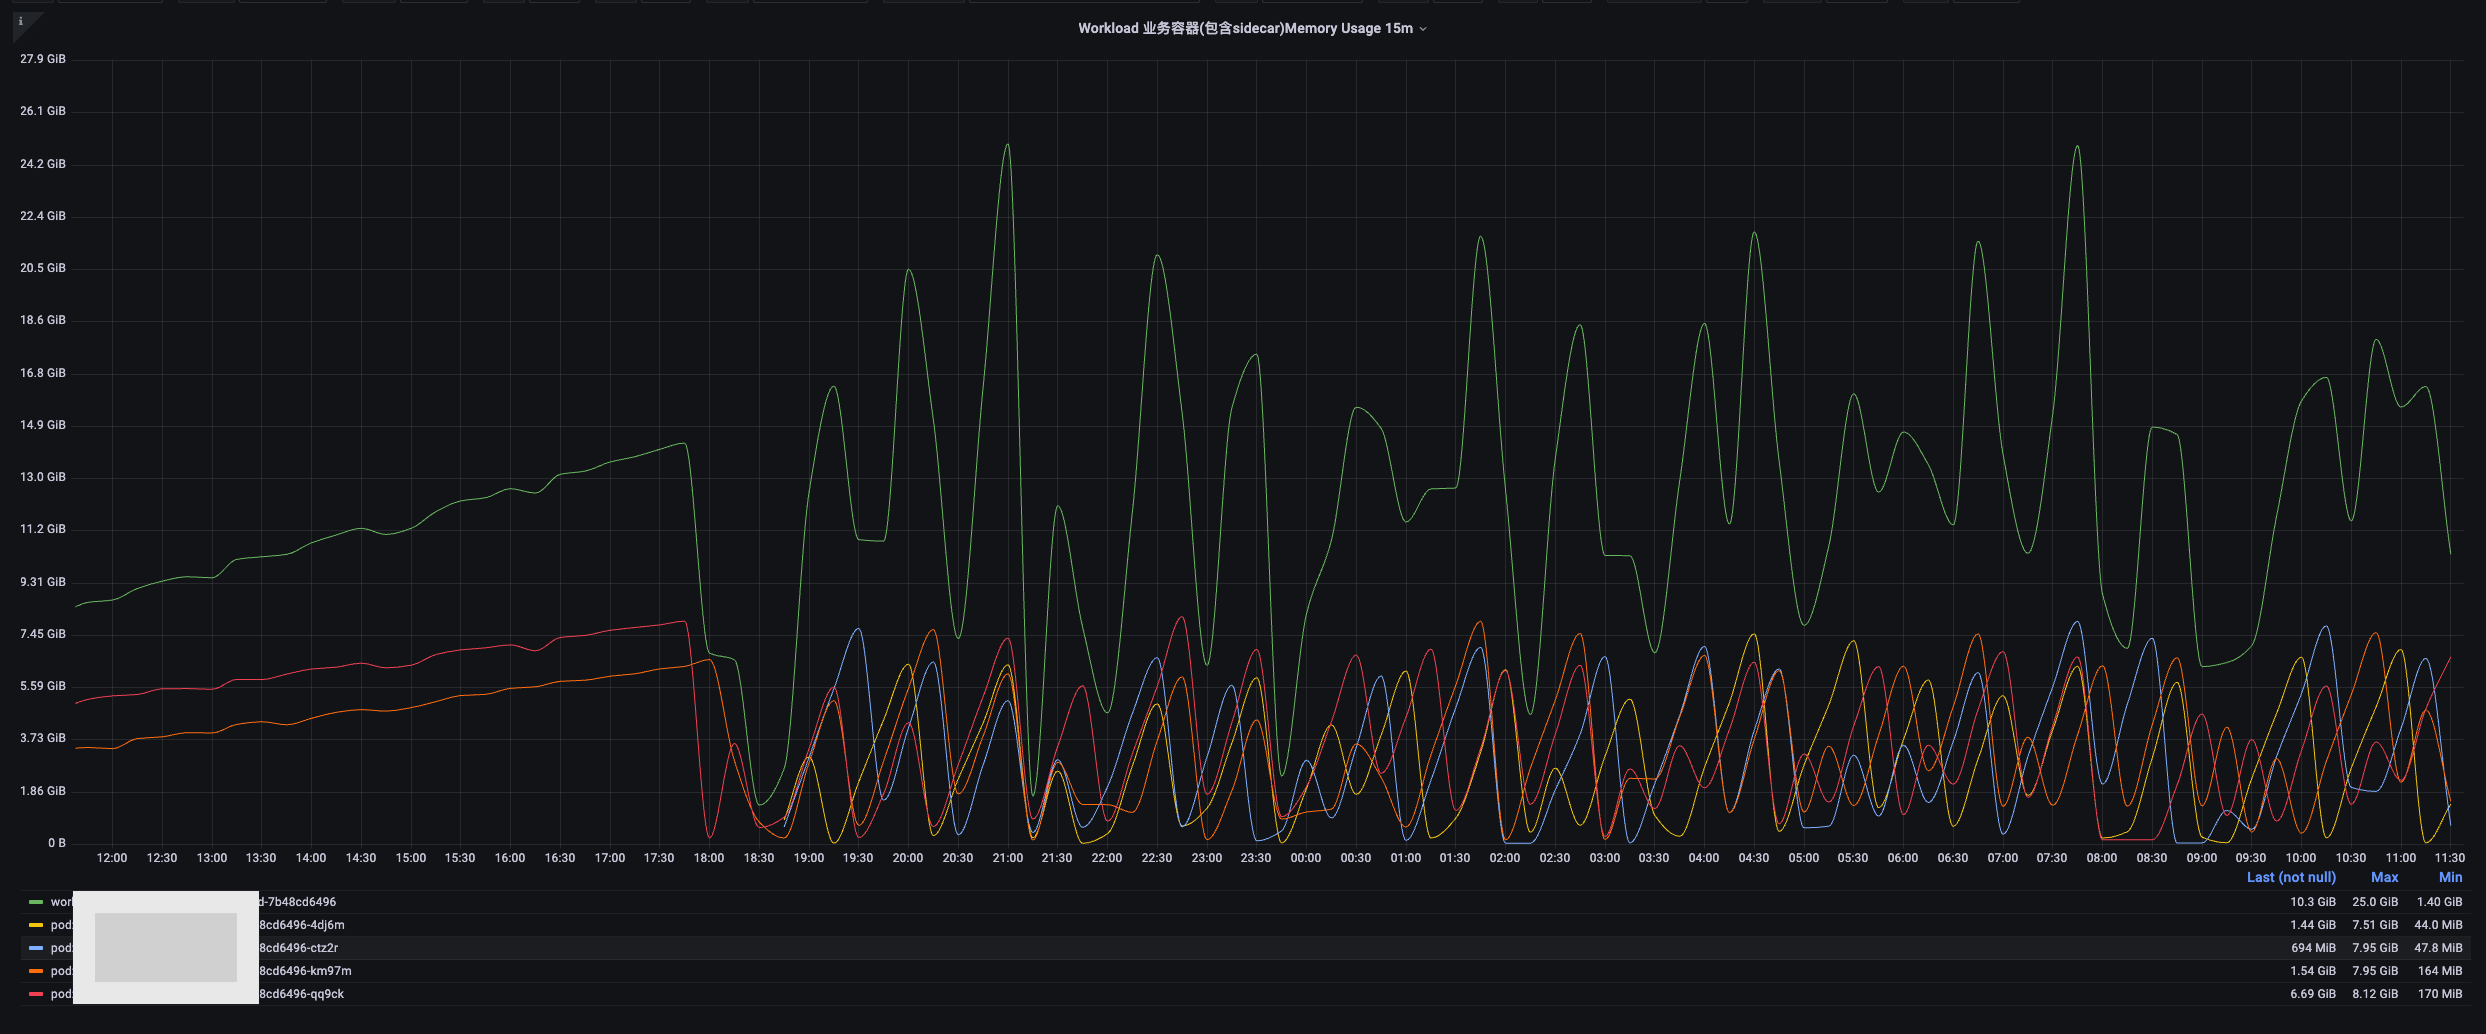Image resolution: width=2486 pixels, height=1034 pixels.
Task: Show only the 8cd6496-ctz2r pod series
Action: (298, 948)
